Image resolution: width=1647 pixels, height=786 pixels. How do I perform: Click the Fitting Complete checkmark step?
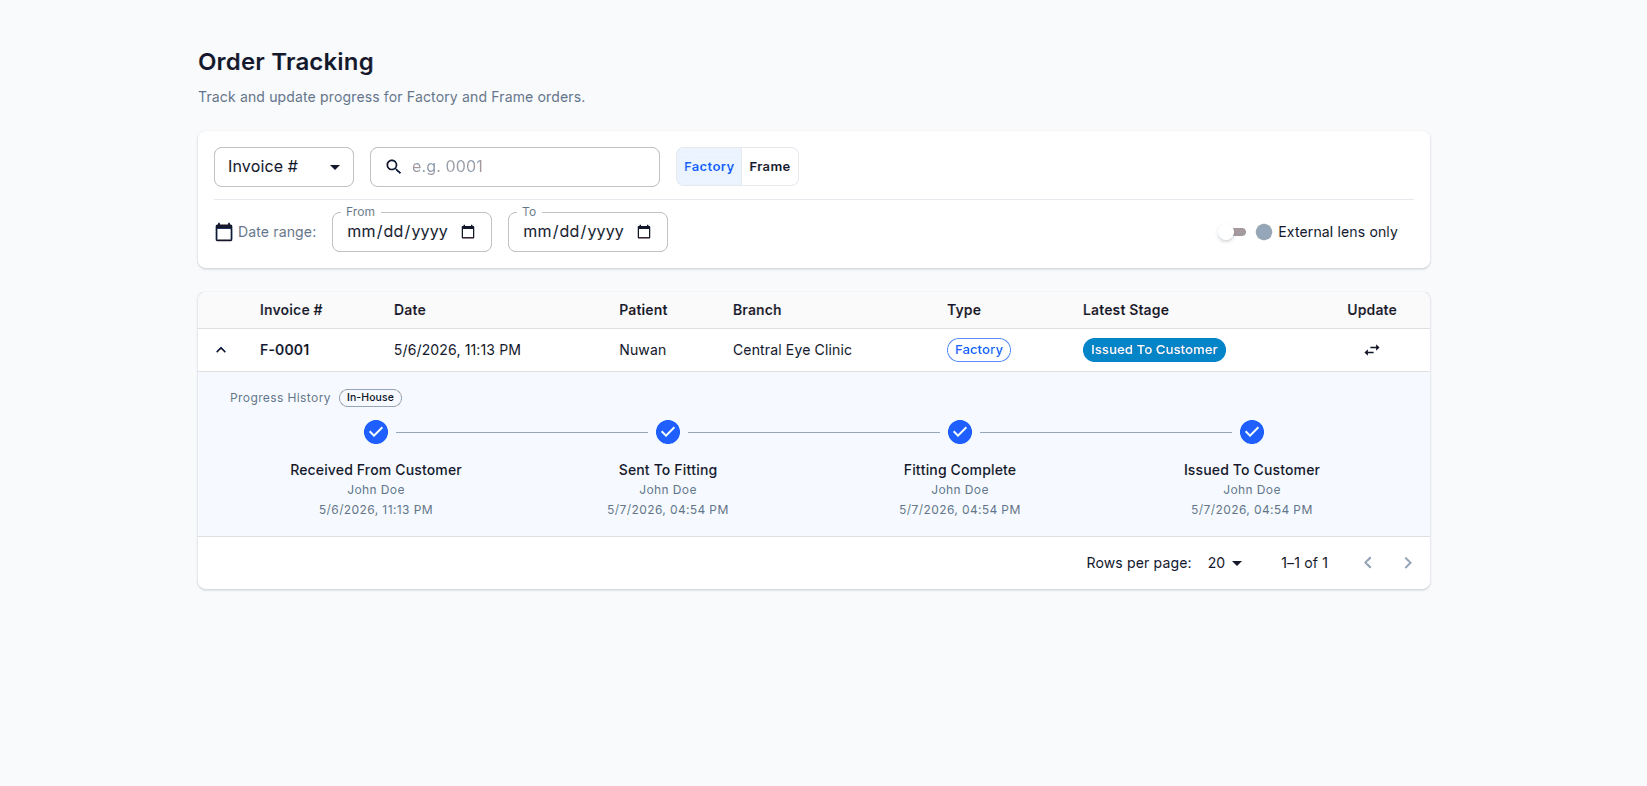pyautogui.click(x=960, y=432)
